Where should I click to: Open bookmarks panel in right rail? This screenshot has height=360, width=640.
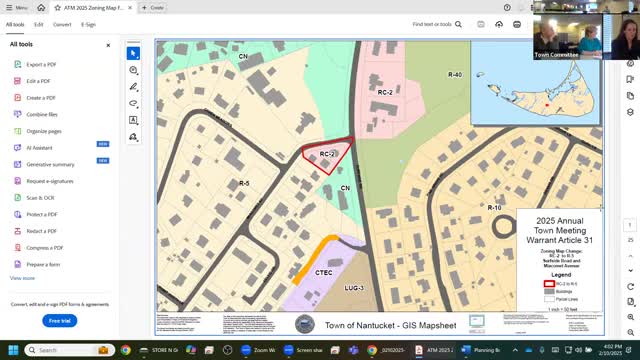pos(630,79)
